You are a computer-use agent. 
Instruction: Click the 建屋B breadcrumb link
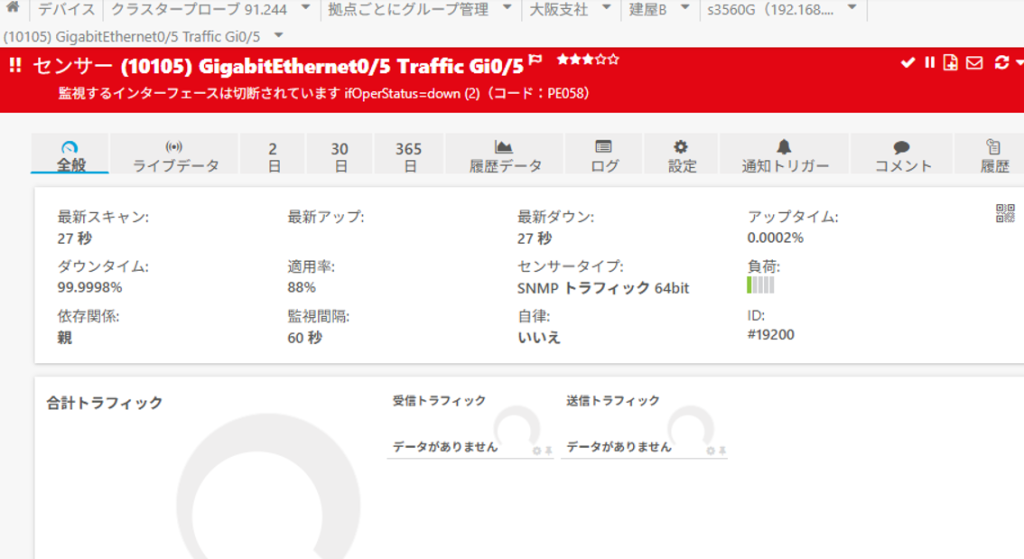click(648, 10)
